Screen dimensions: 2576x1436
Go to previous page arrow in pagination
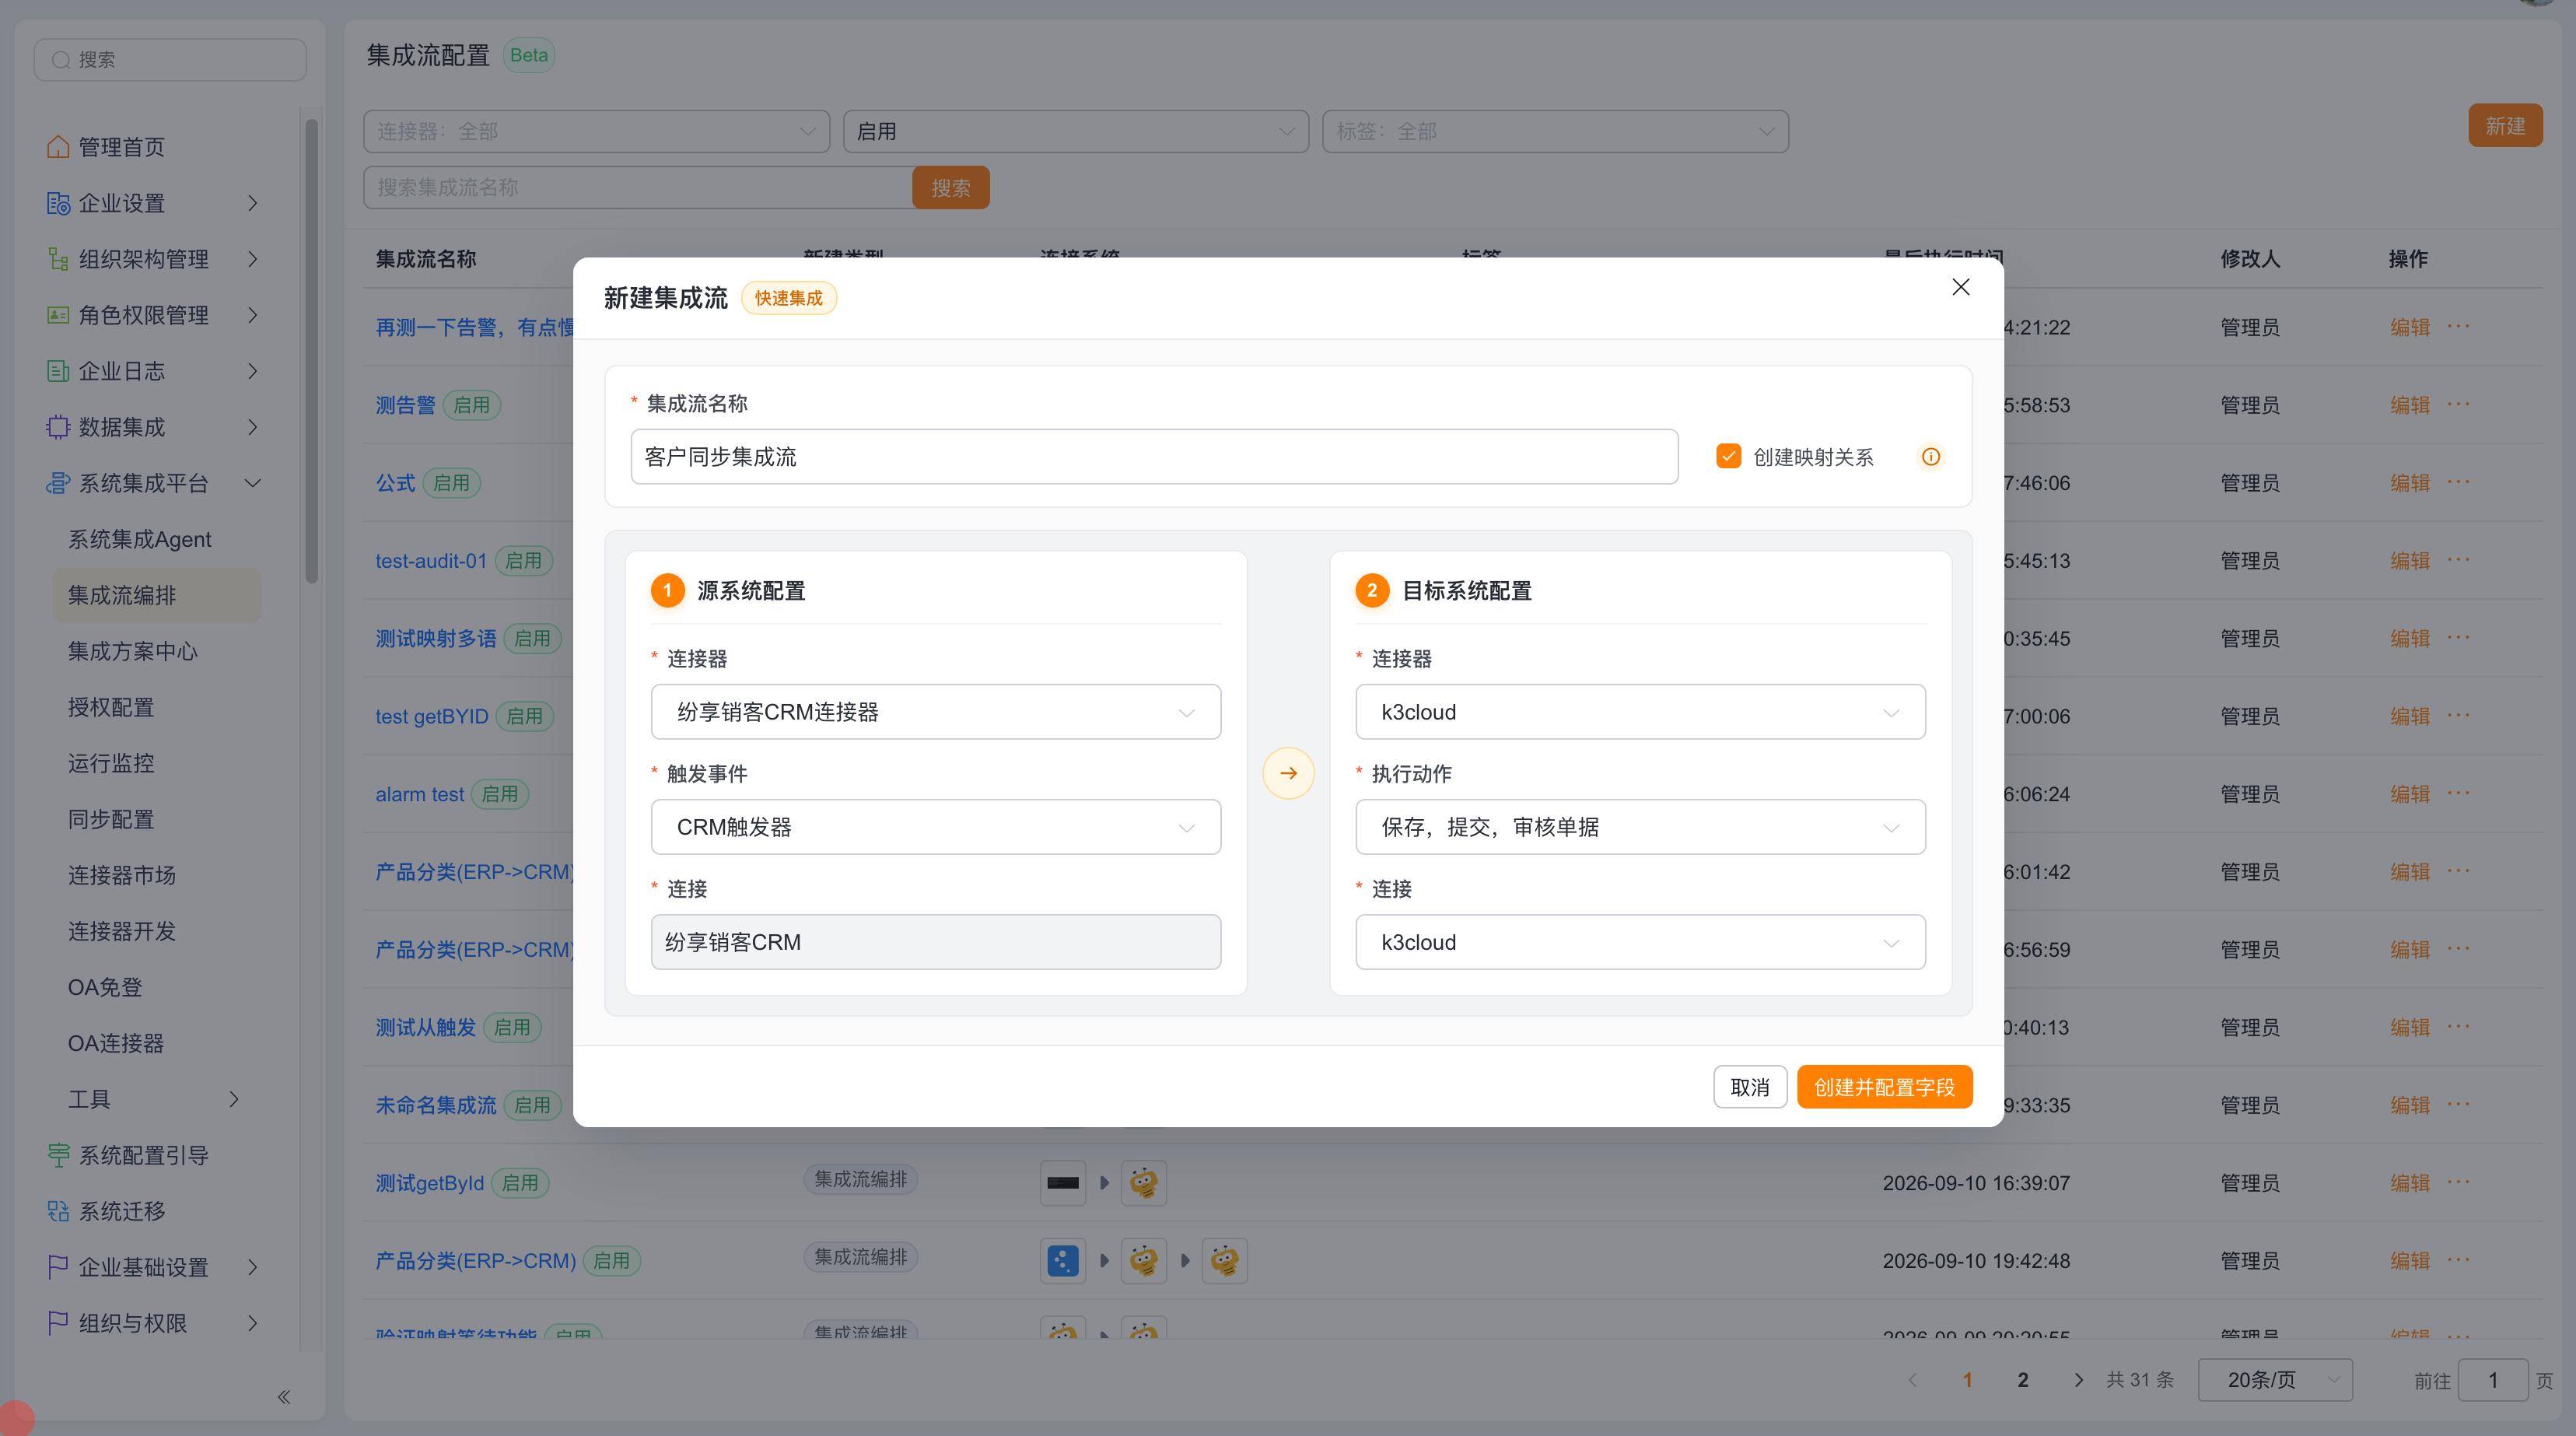point(1912,1380)
